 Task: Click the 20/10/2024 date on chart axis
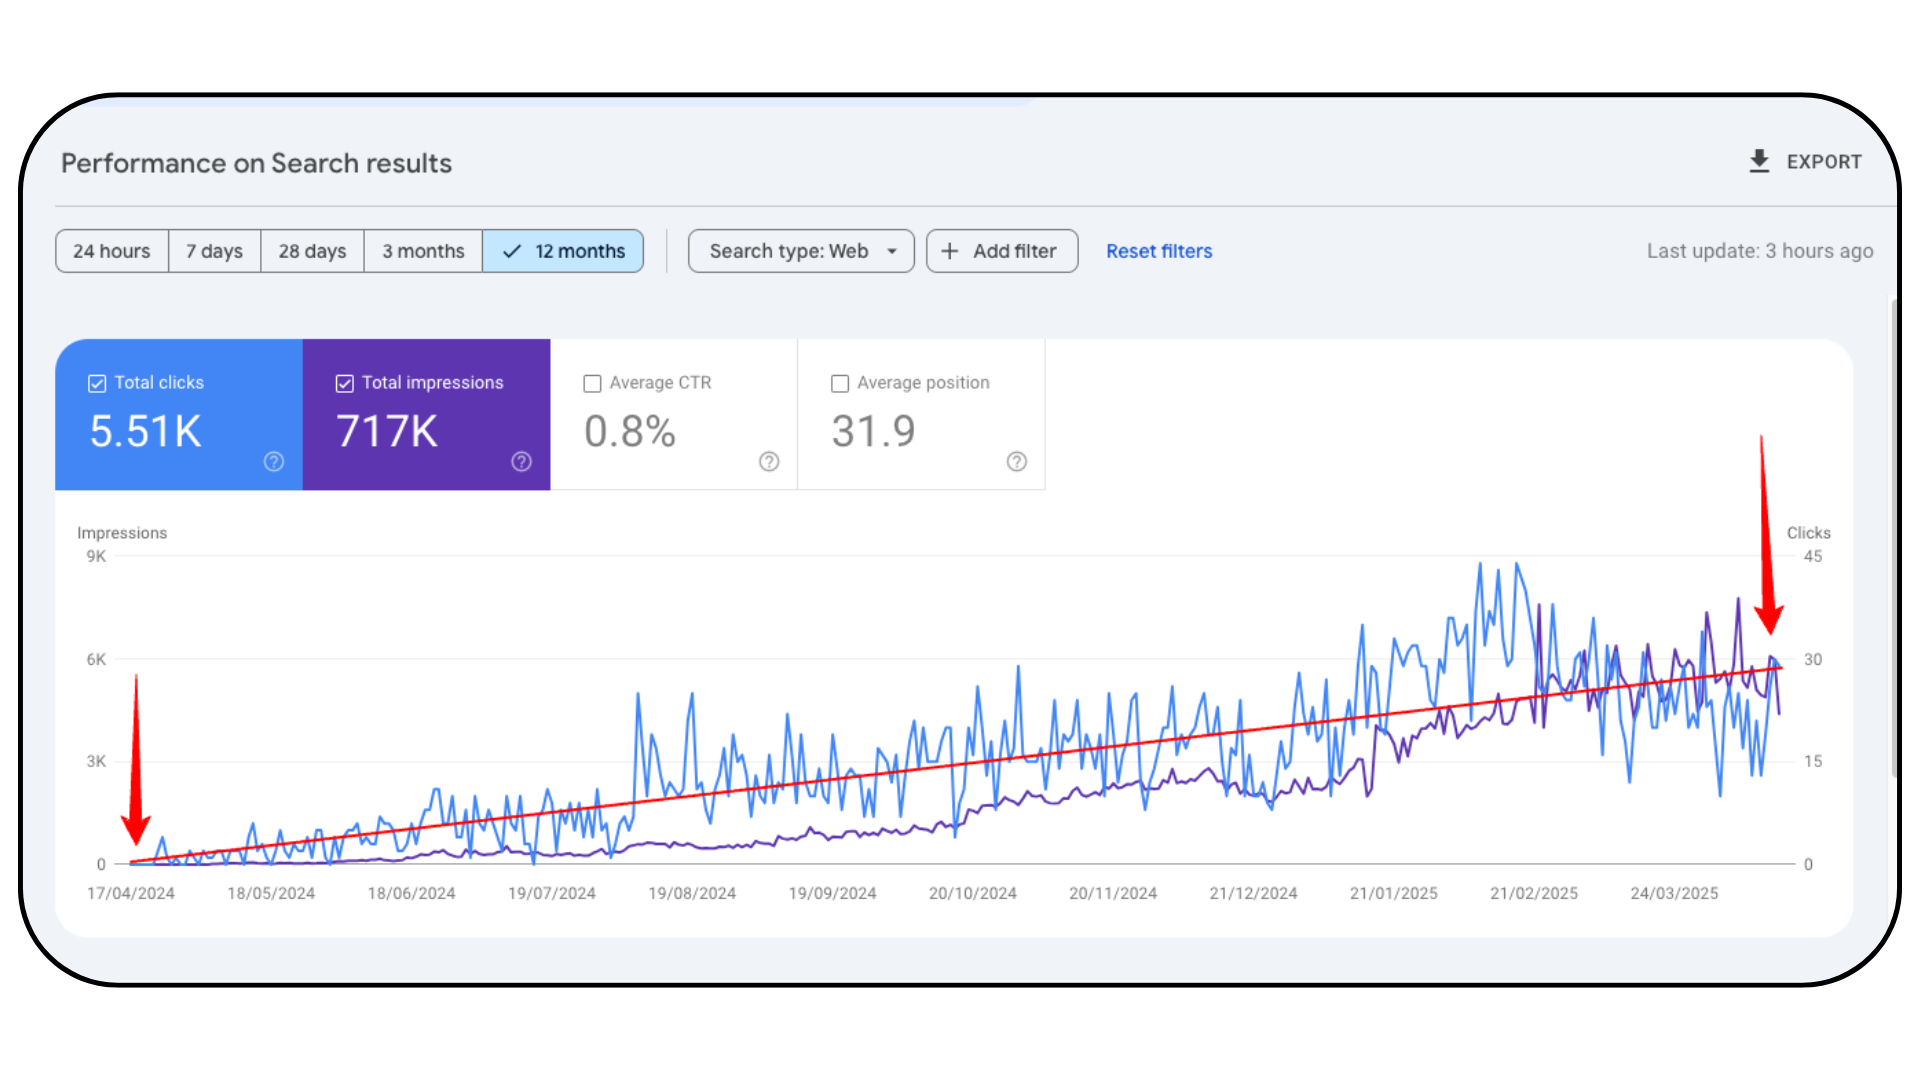point(972,893)
